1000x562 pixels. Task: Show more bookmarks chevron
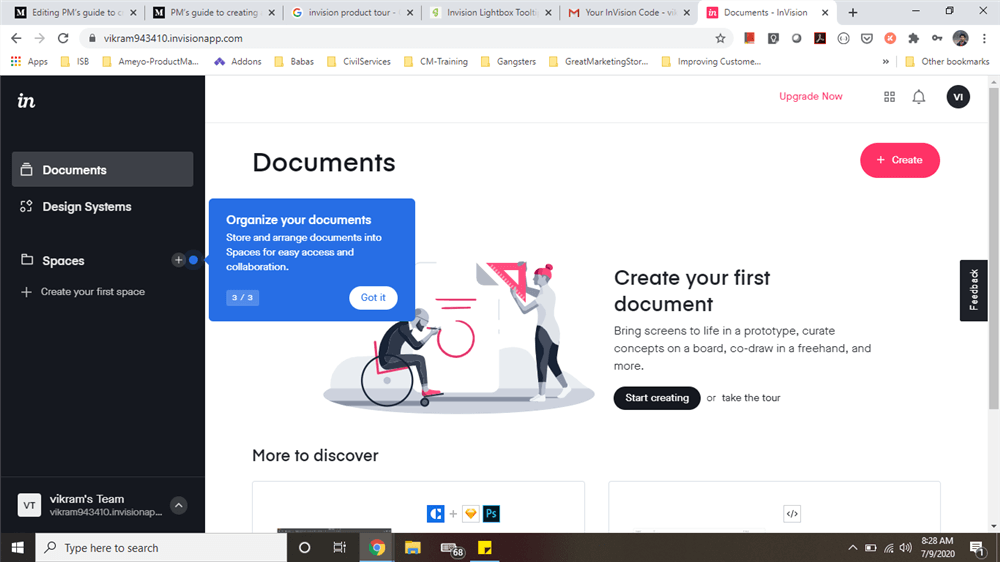click(x=885, y=61)
